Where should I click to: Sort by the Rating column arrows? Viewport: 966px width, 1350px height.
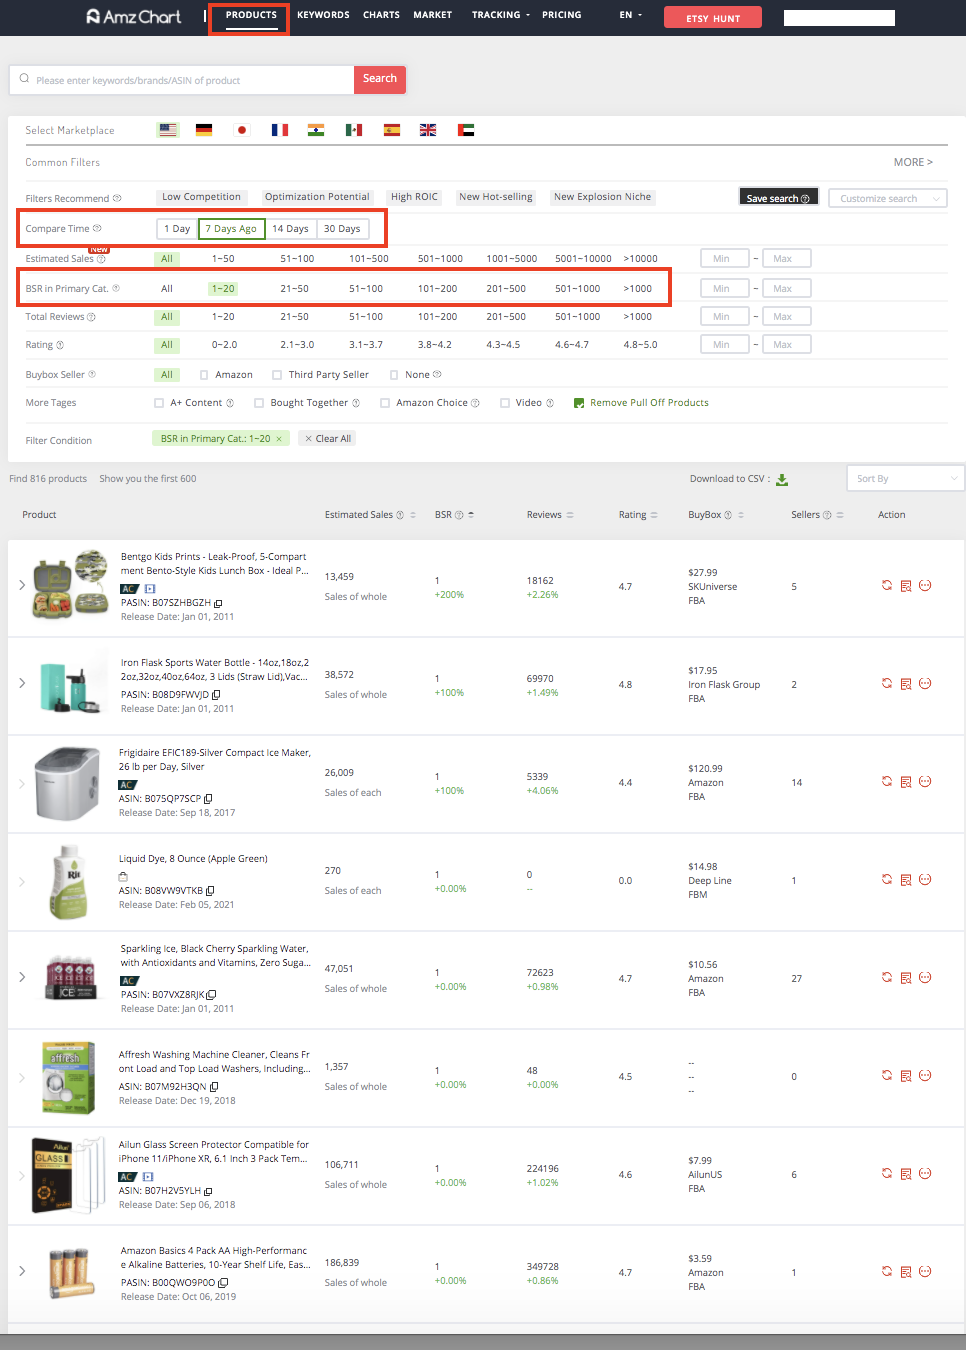pos(654,515)
